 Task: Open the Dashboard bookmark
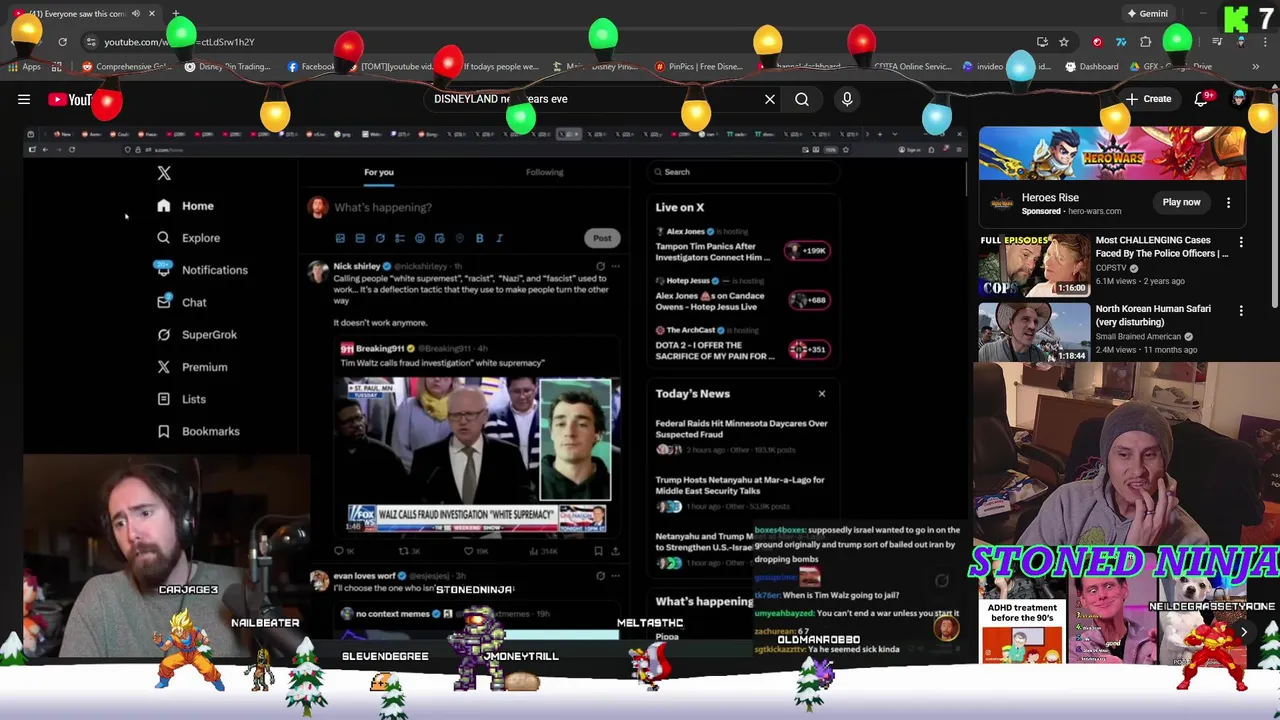pos(1091,67)
